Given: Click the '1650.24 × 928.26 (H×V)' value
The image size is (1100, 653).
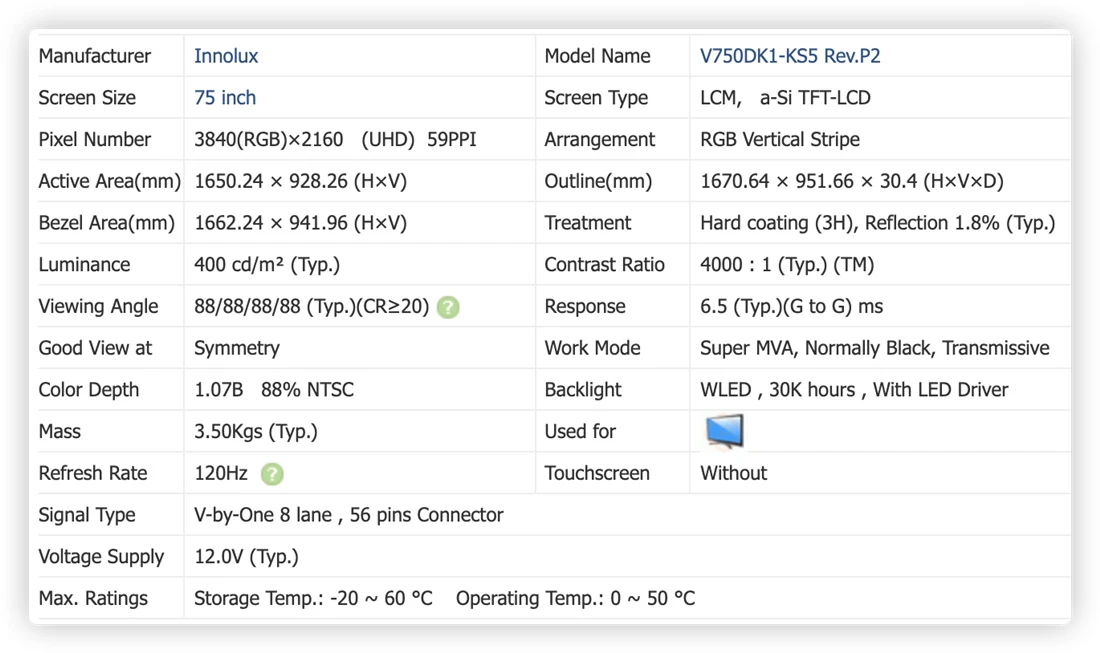Looking at the screenshot, I should 300,181.
